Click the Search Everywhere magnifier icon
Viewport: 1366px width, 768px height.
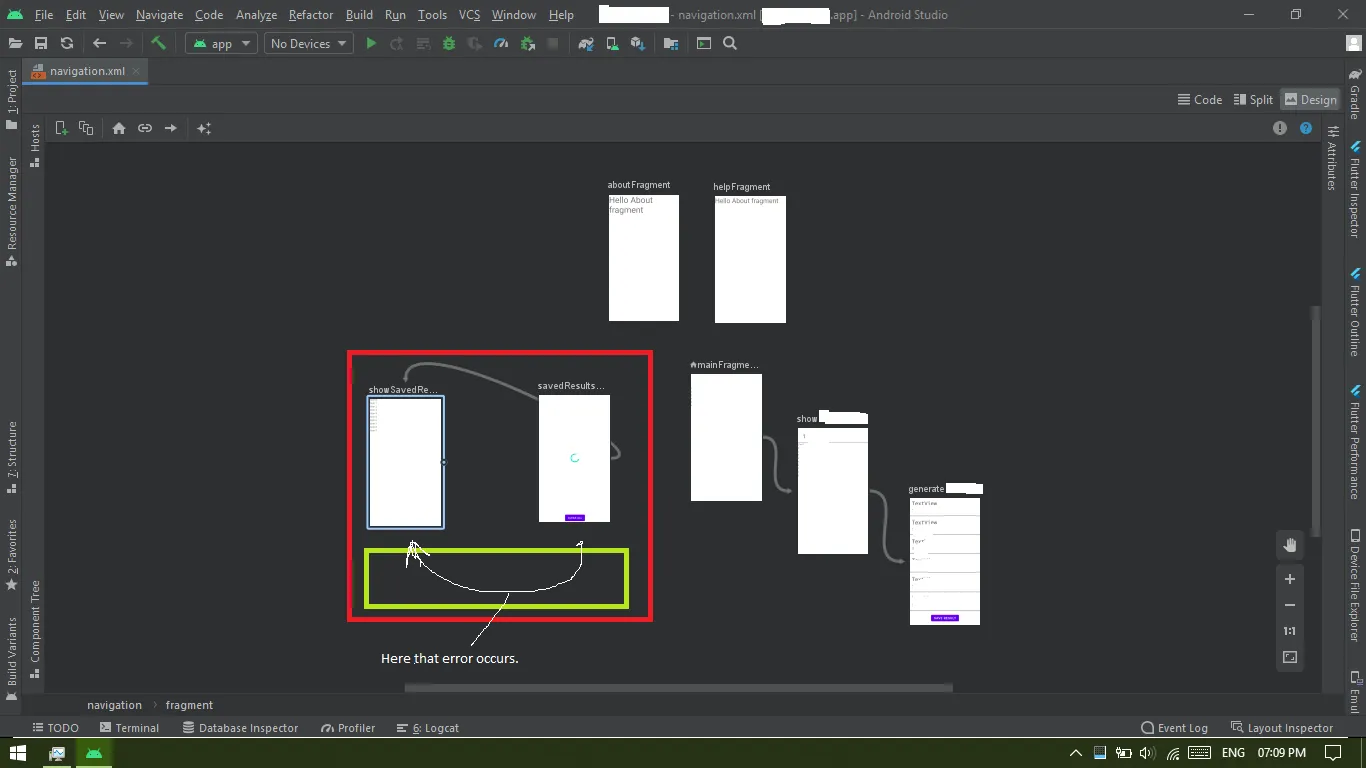[x=730, y=43]
